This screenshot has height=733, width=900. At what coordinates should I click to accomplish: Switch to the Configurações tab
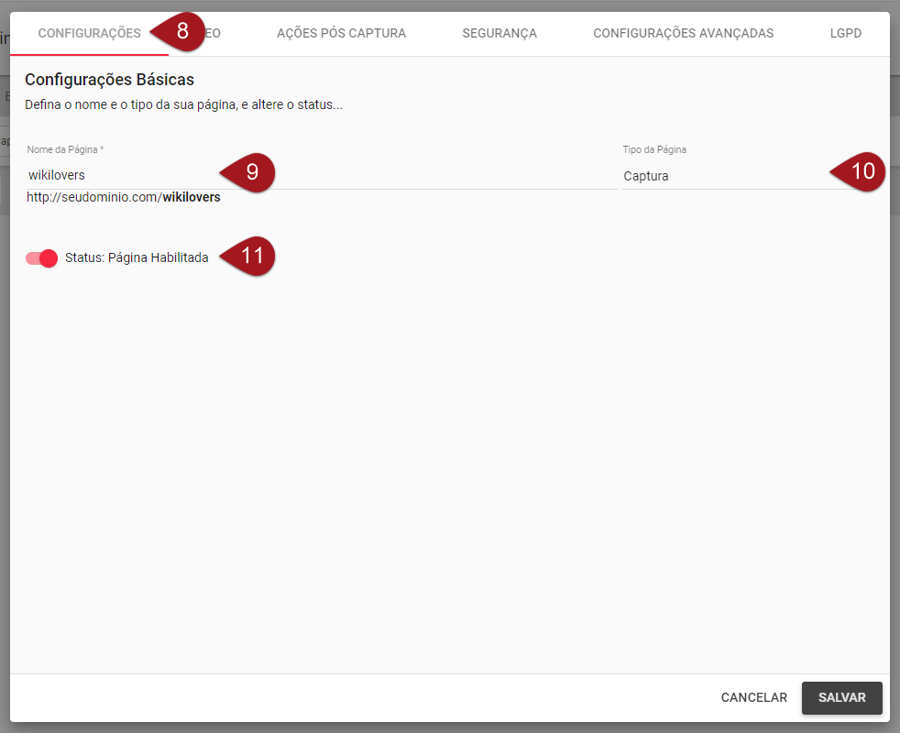pyautogui.click(x=88, y=33)
